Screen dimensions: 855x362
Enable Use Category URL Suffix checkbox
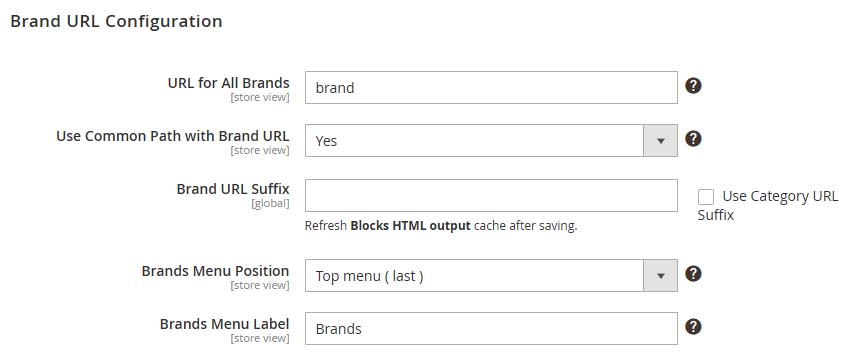coord(706,197)
